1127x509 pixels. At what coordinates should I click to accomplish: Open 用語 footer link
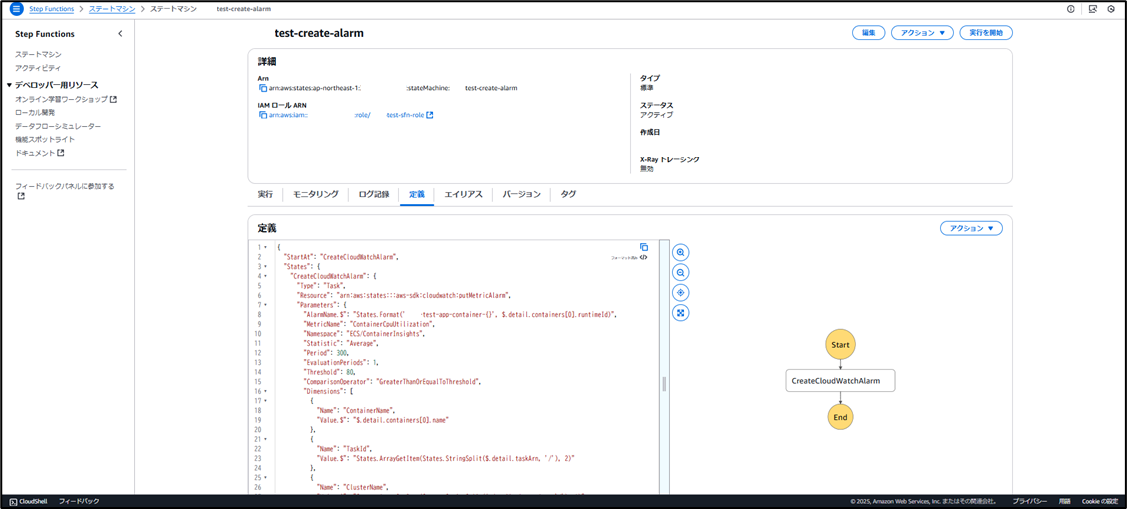[x=1064, y=501]
